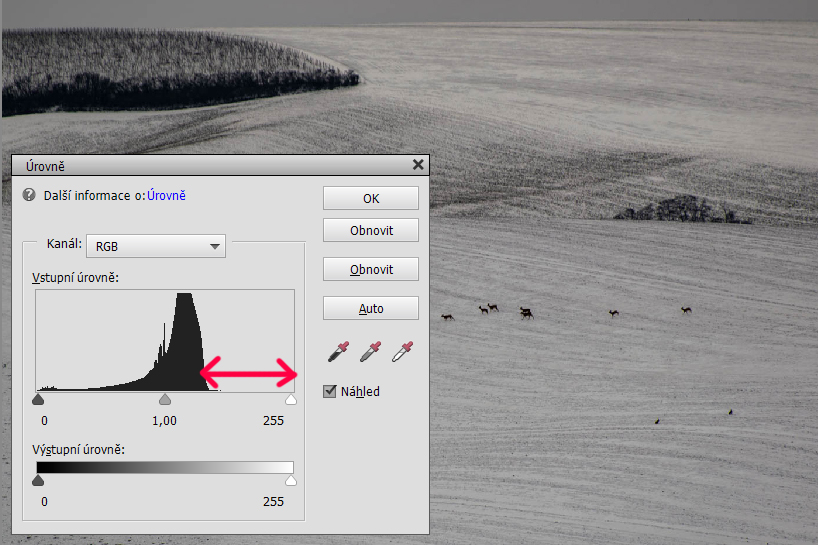Click the Obnovit button just above Auto

click(x=370, y=269)
